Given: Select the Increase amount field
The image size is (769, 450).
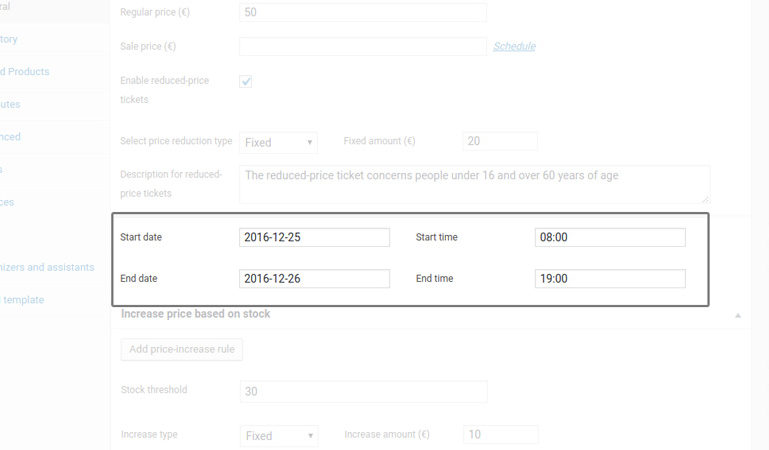Looking at the screenshot, I should click(x=501, y=435).
